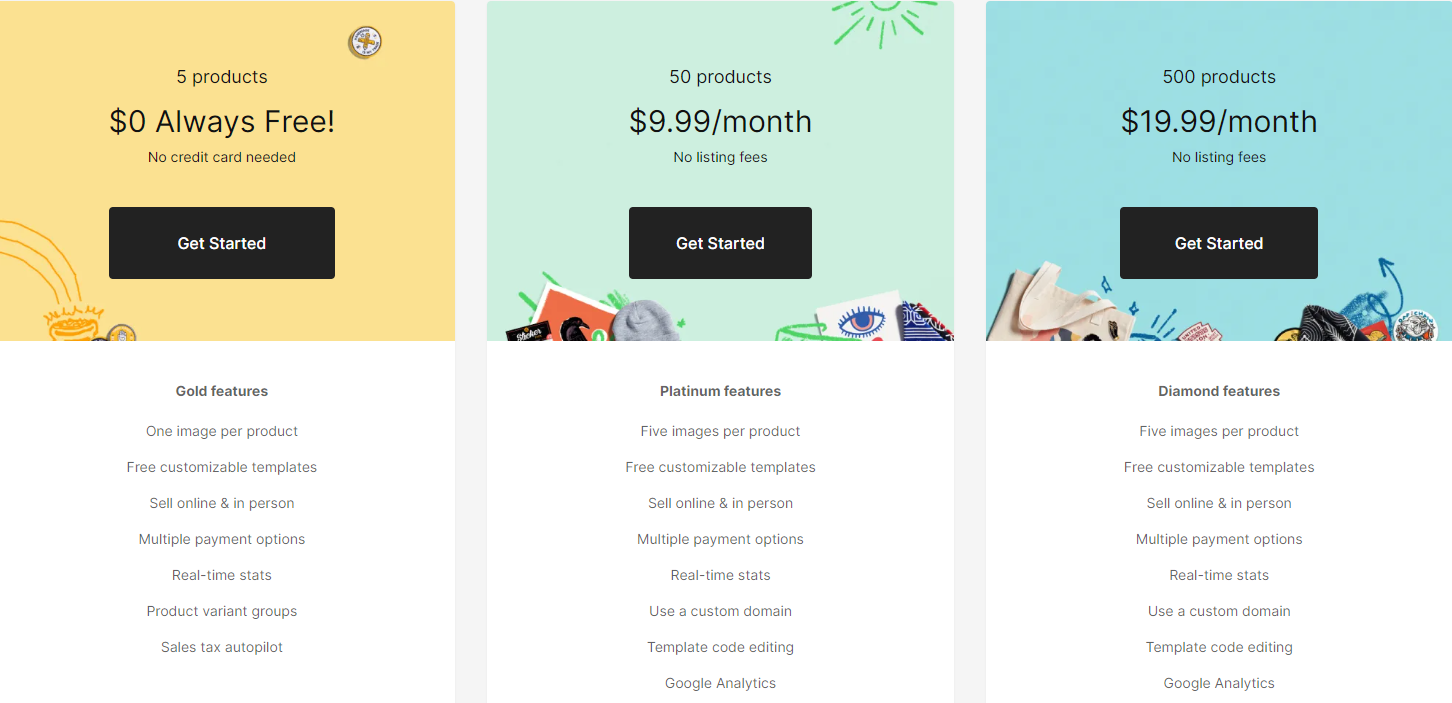This screenshot has width=1452, height=703.
Task: Click Google Analytics under Diamond features
Action: pyautogui.click(x=1219, y=683)
